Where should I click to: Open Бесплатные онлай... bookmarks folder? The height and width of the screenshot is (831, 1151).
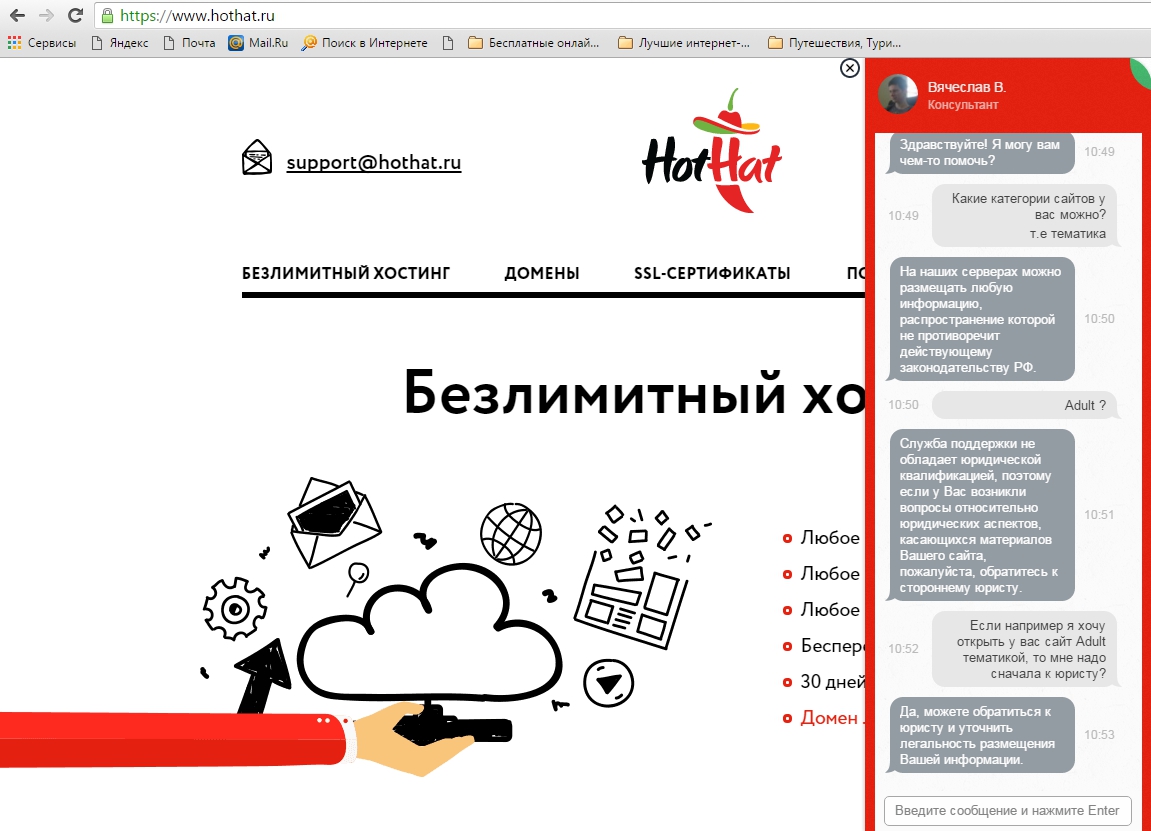534,43
